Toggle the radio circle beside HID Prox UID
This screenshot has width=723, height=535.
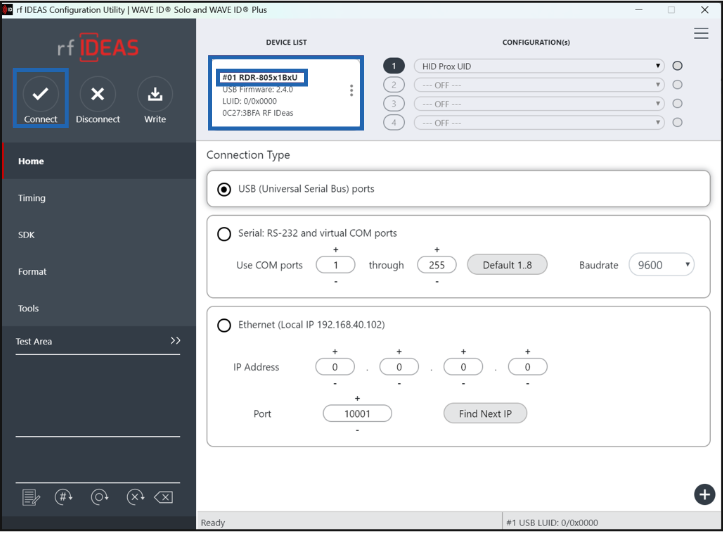[x=677, y=65]
